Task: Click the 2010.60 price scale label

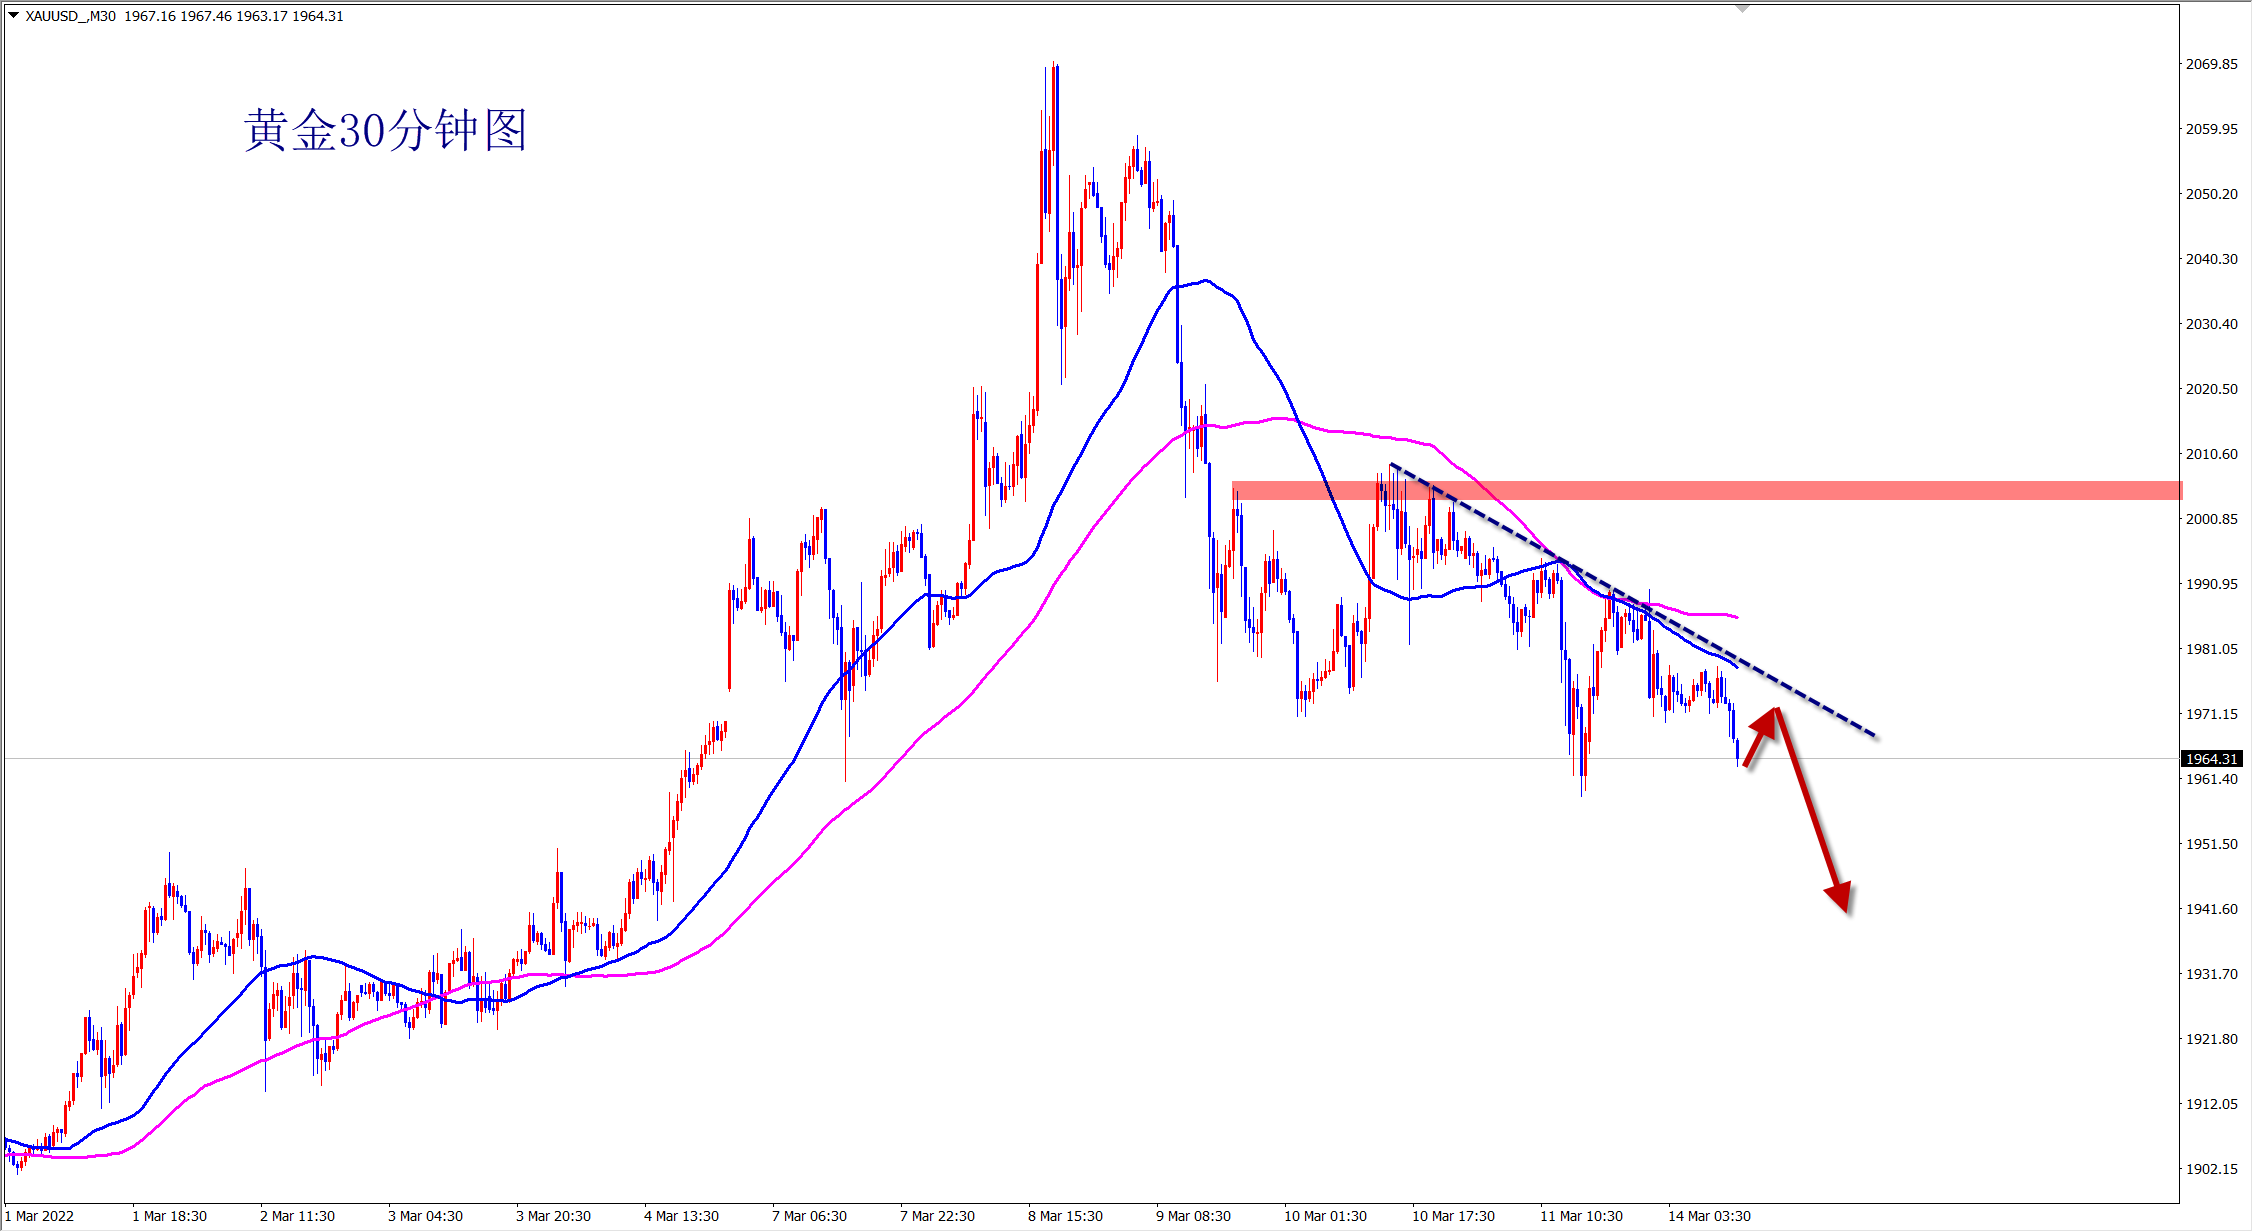Action: (2211, 454)
